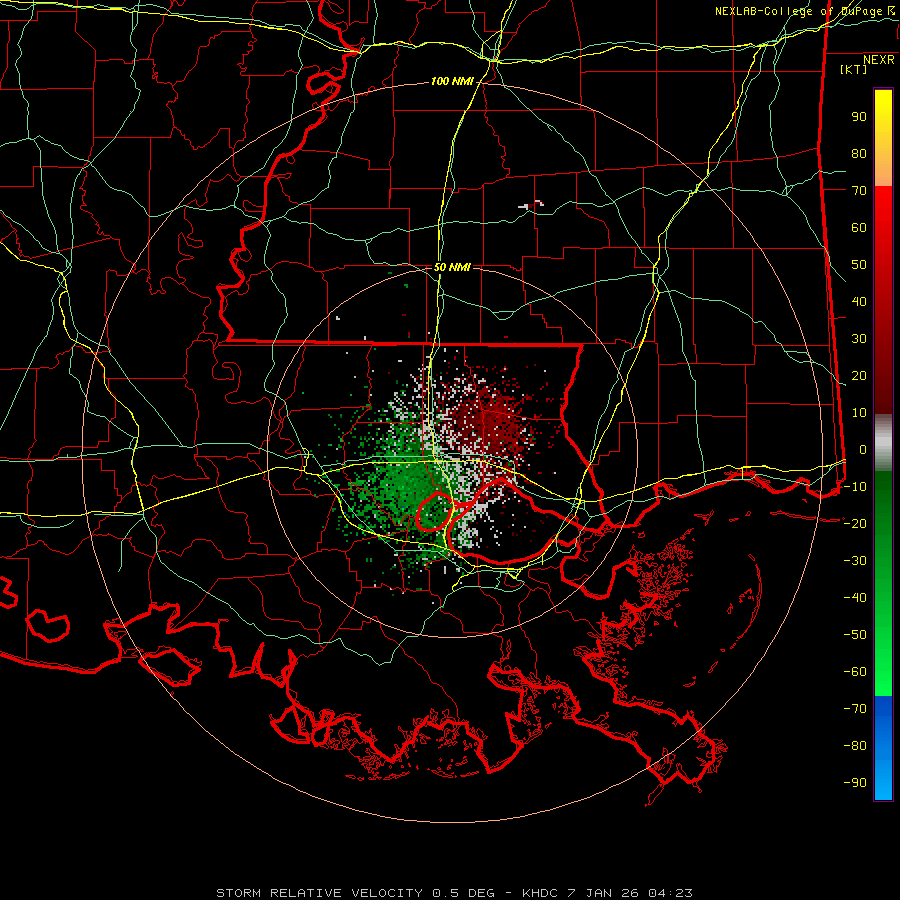Click the Storm Relative Velocity caption text
The image size is (900, 900).
click(454, 893)
